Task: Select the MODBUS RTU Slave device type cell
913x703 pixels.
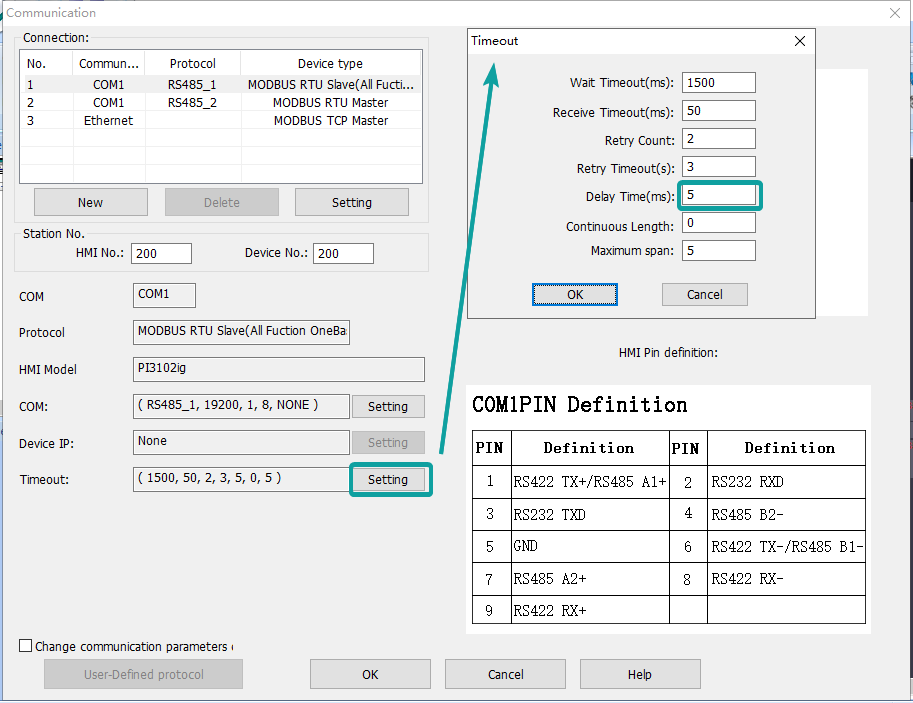Action: click(x=331, y=84)
